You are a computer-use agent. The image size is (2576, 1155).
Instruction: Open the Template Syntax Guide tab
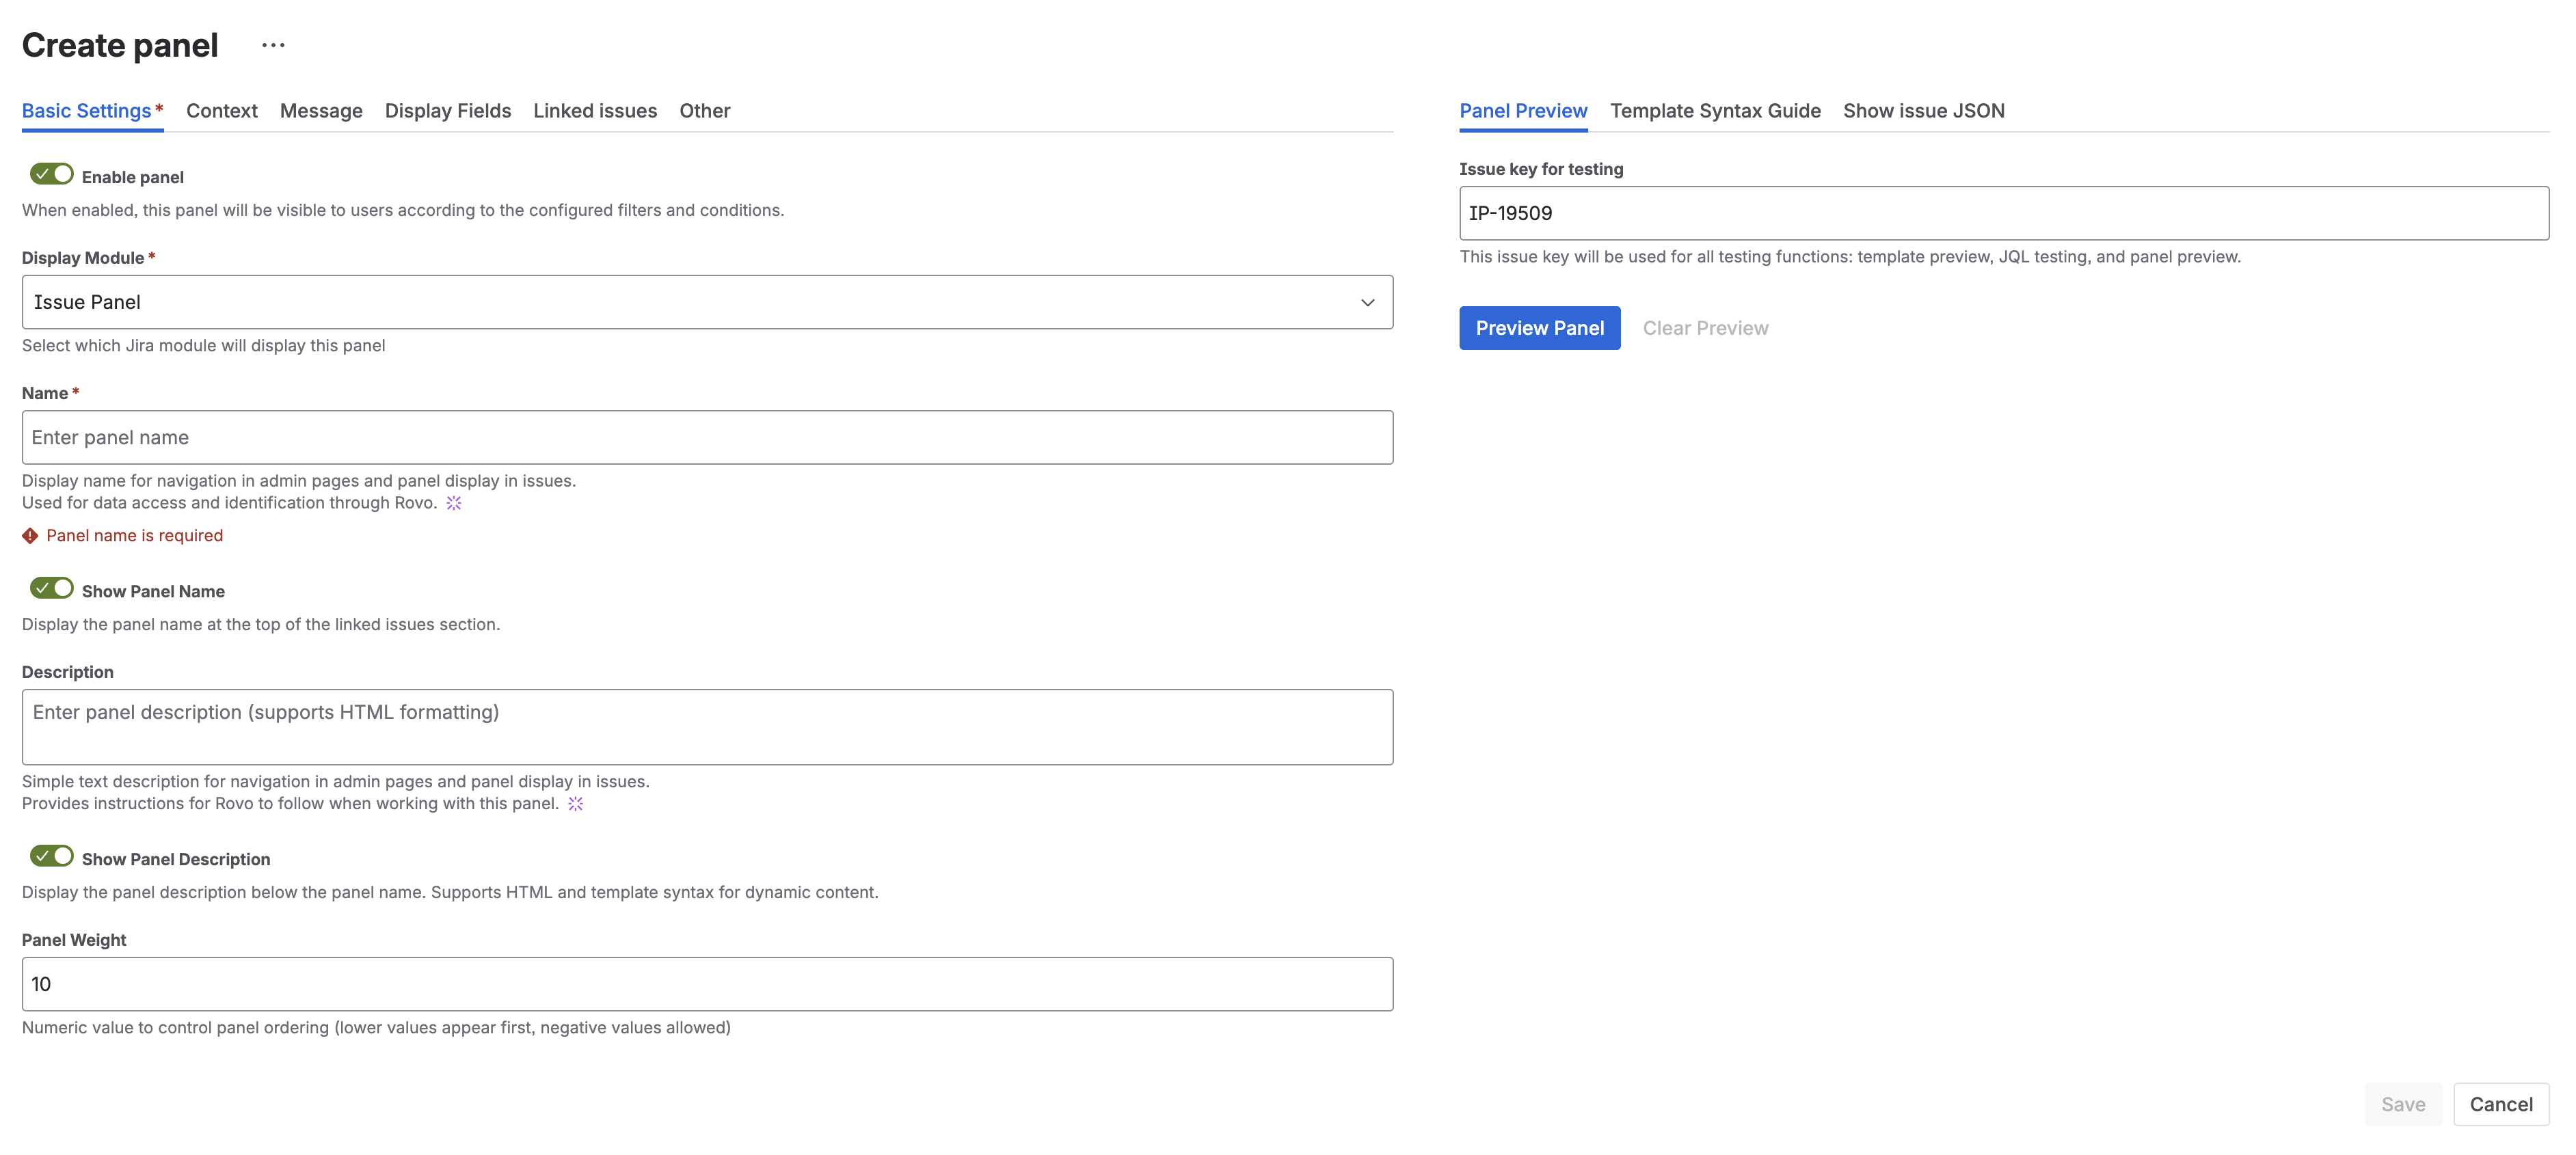pos(1715,111)
